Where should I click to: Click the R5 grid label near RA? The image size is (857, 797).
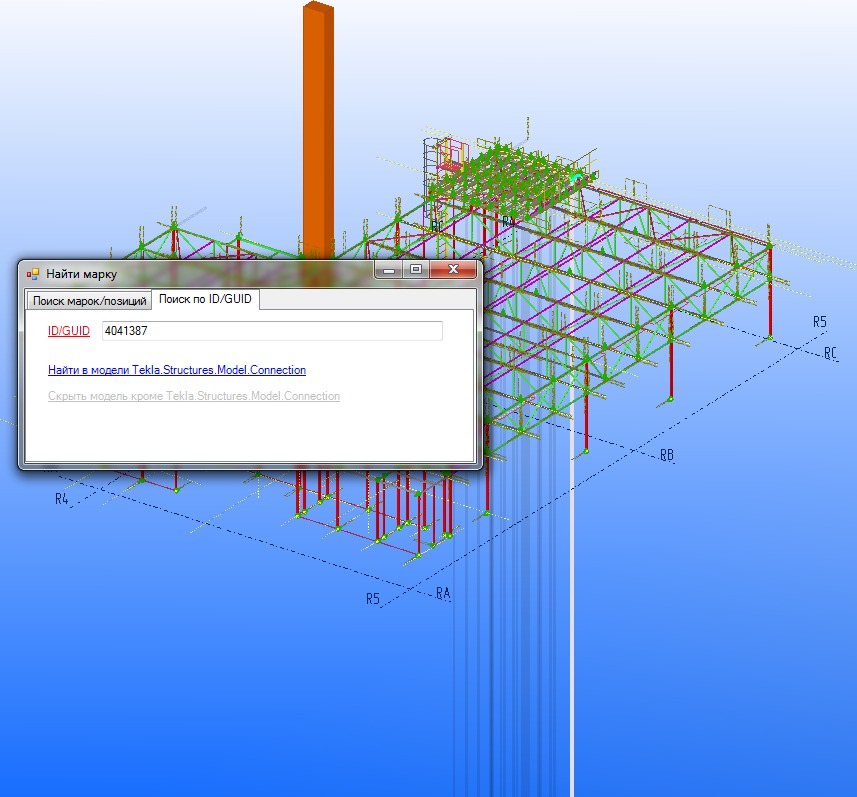373,599
